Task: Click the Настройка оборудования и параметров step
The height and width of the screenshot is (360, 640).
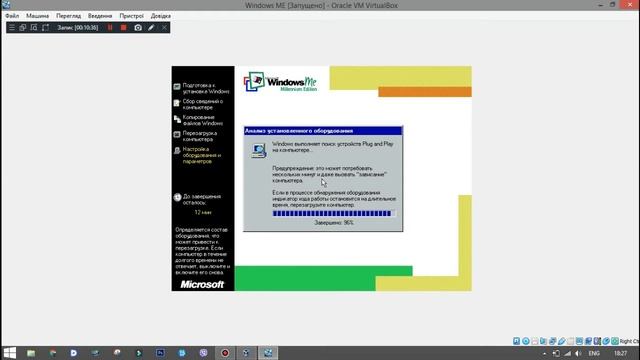Action: pos(202,155)
